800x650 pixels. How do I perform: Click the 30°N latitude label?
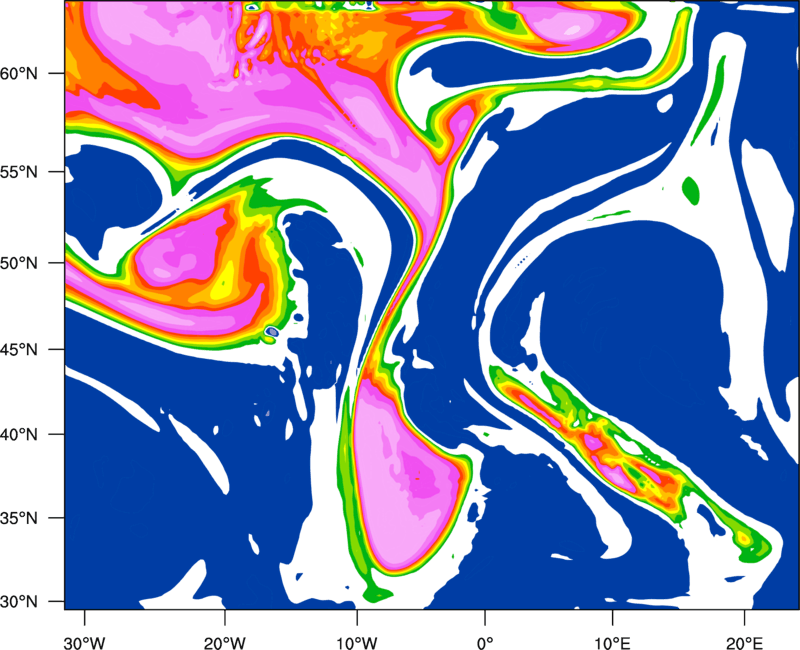coord(19,602)
